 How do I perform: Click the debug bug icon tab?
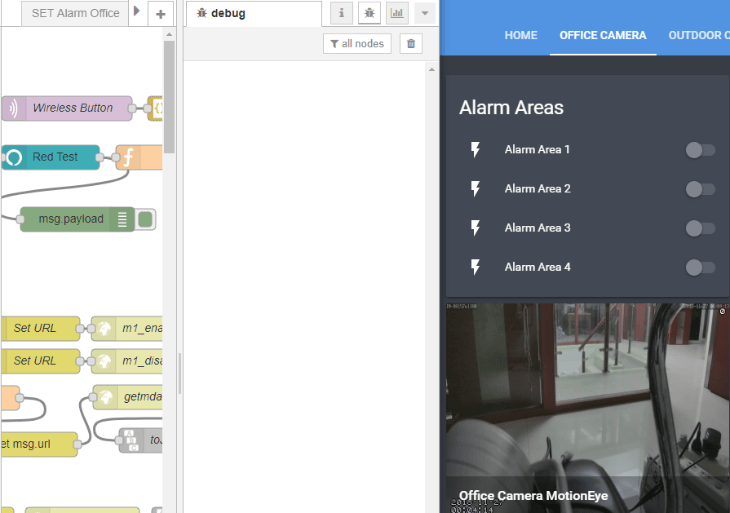[369, 13]
